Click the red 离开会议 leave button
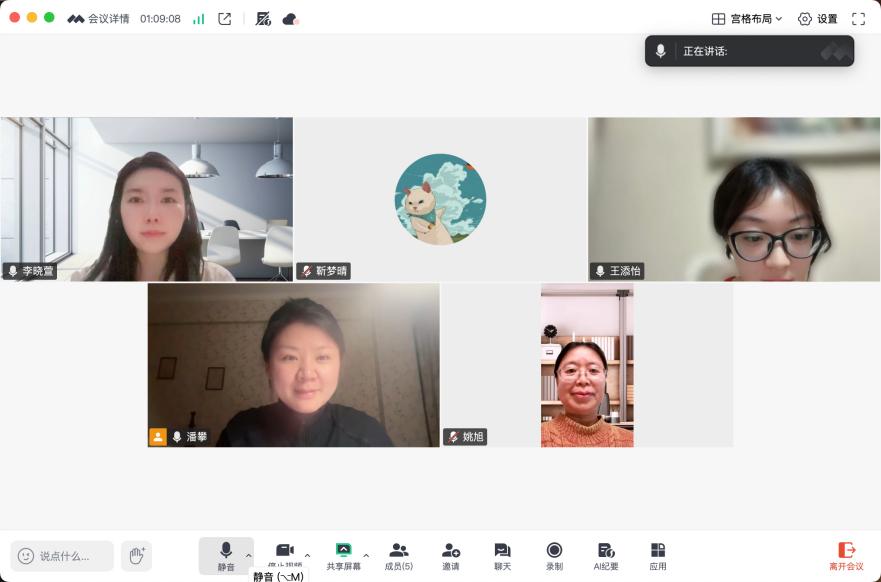881x582 pixels. click(x=846, y=555)
